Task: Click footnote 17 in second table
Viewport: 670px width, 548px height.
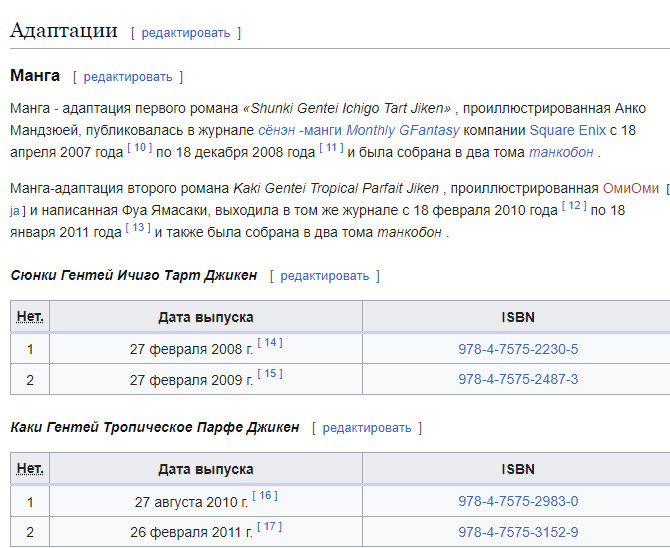Action: pos(270,527)
